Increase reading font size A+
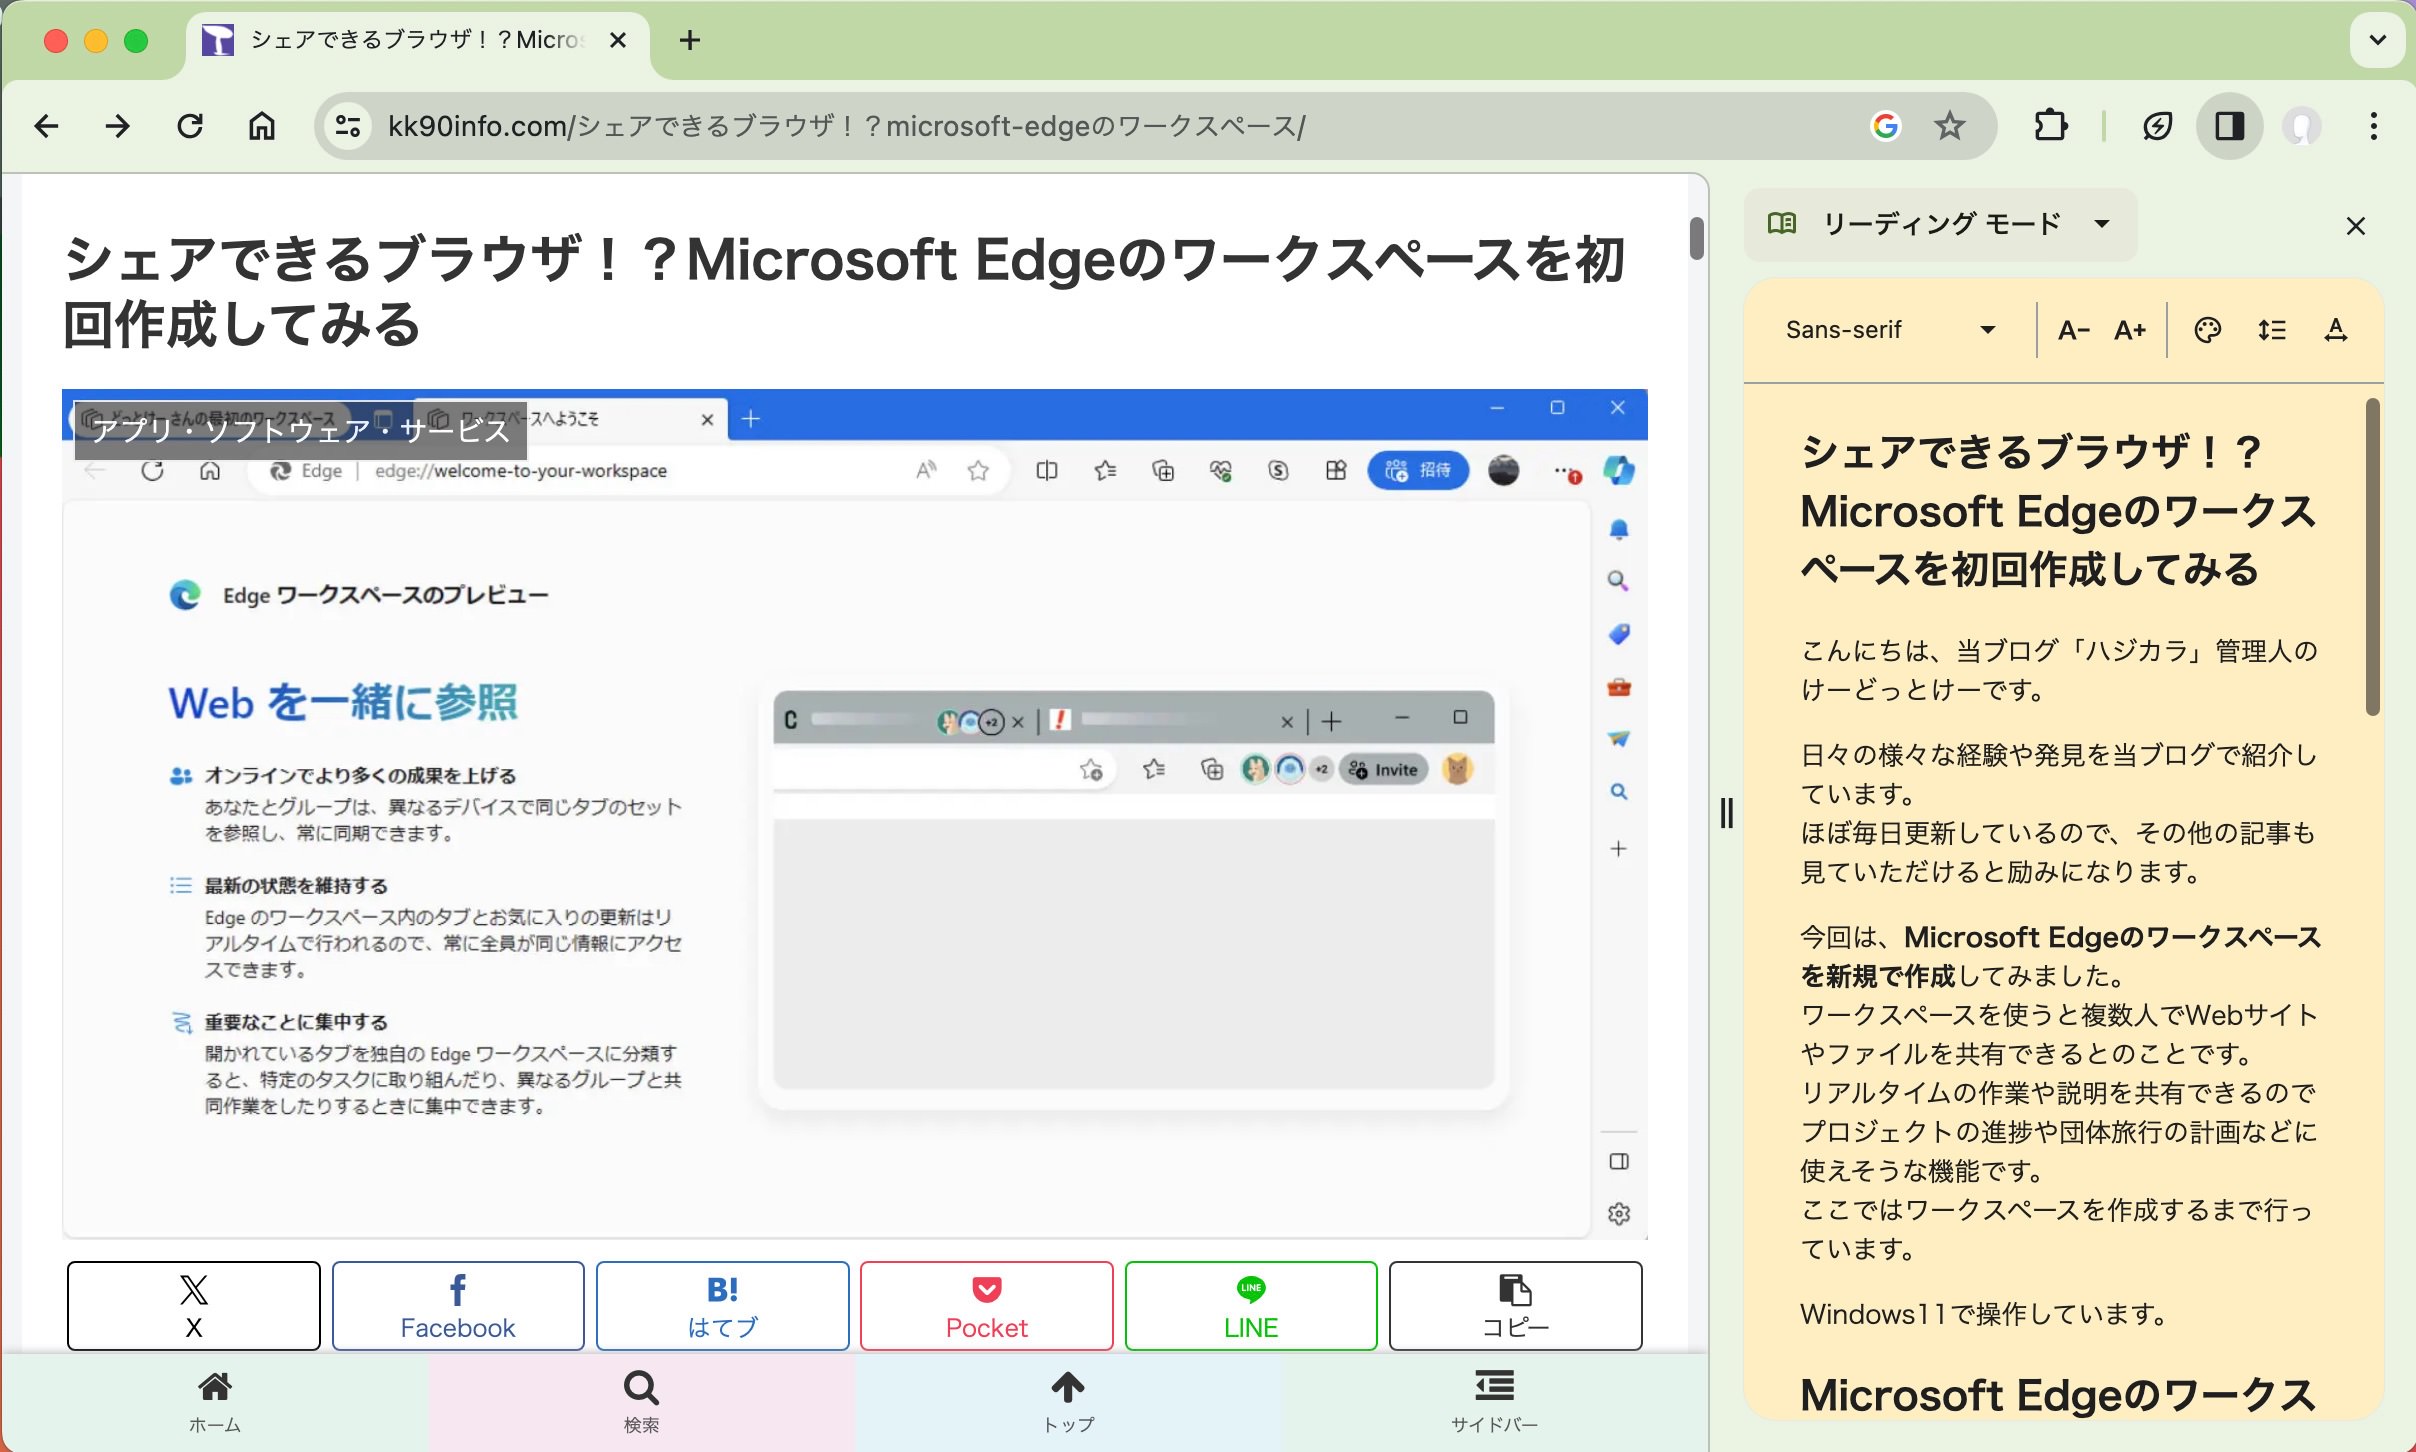Screen dimensions: 2416x1452 tap(2130, 330)
